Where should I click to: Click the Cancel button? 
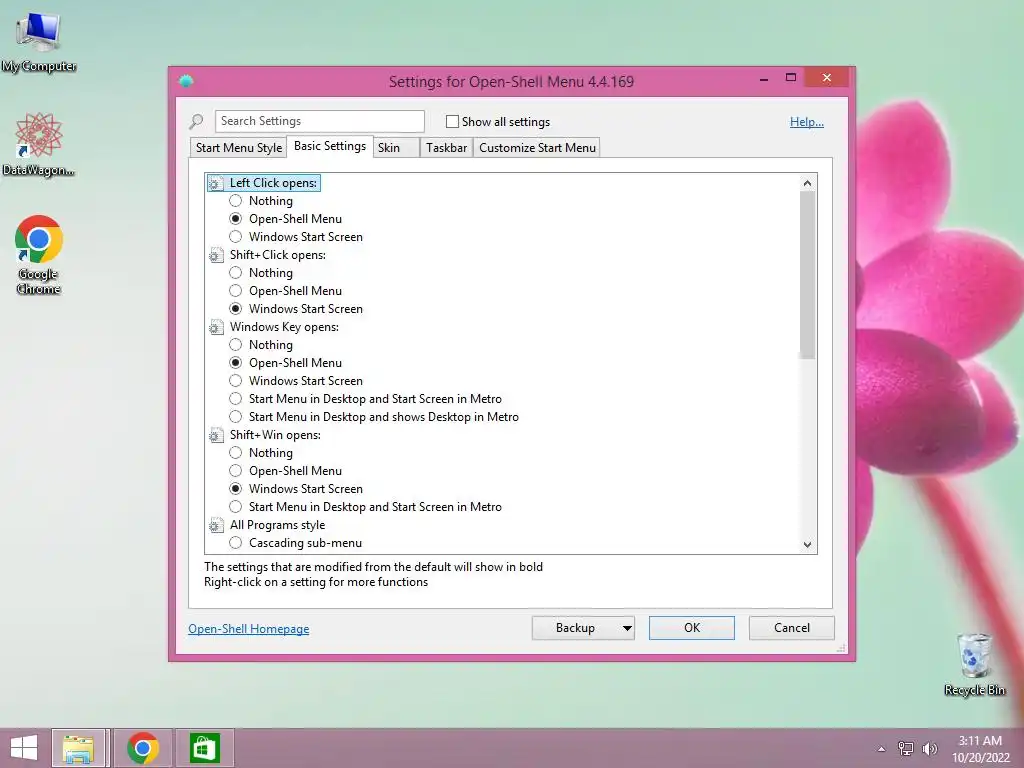[792, 628]
